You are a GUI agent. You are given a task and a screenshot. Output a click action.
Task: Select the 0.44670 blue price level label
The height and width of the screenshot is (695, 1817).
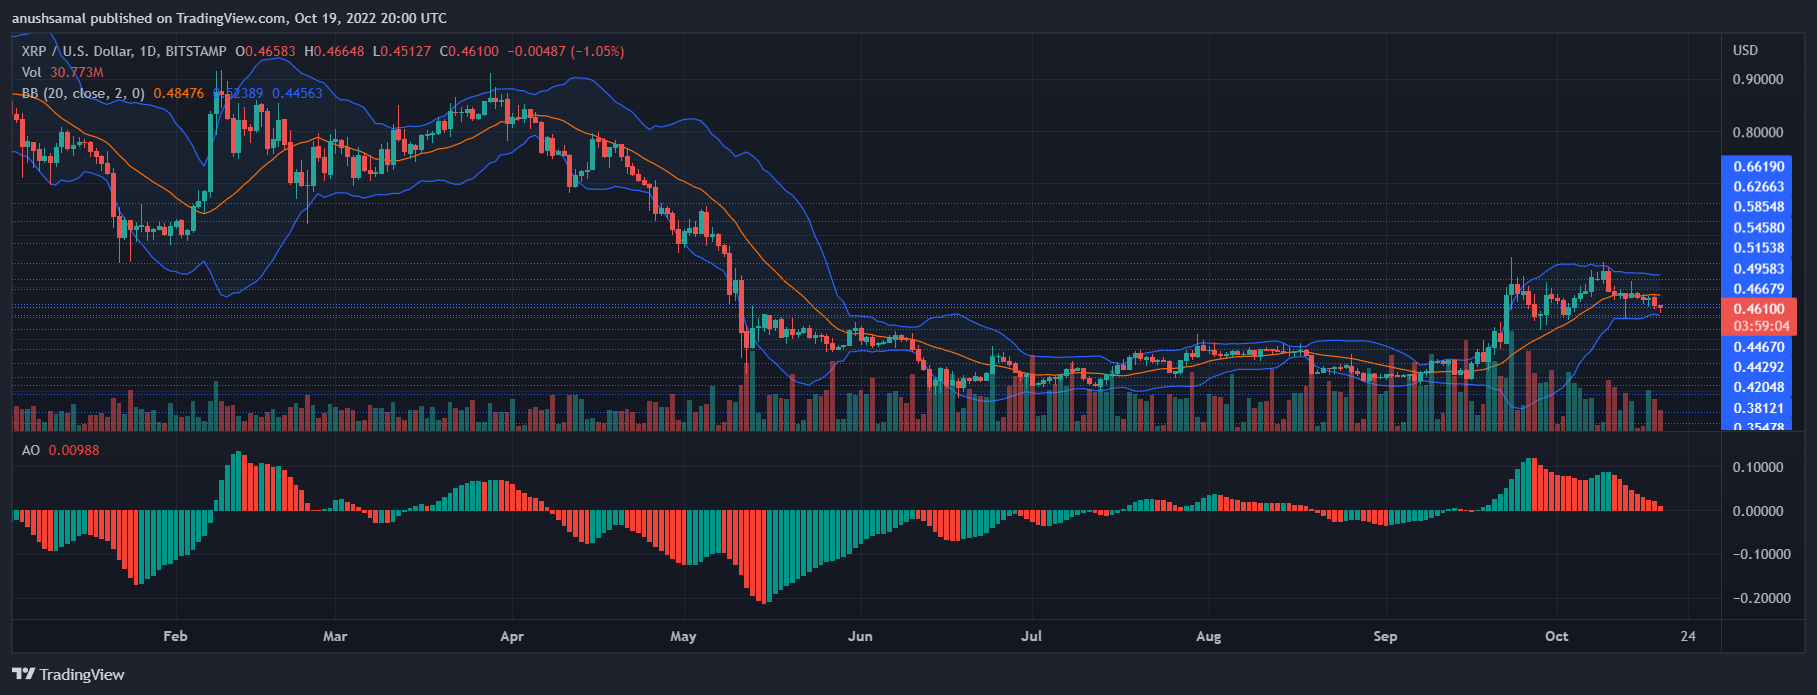coord(1758,347)
